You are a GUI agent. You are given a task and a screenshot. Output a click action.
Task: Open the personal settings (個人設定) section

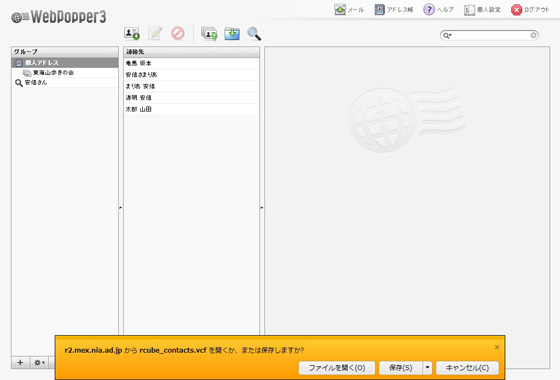482,10
